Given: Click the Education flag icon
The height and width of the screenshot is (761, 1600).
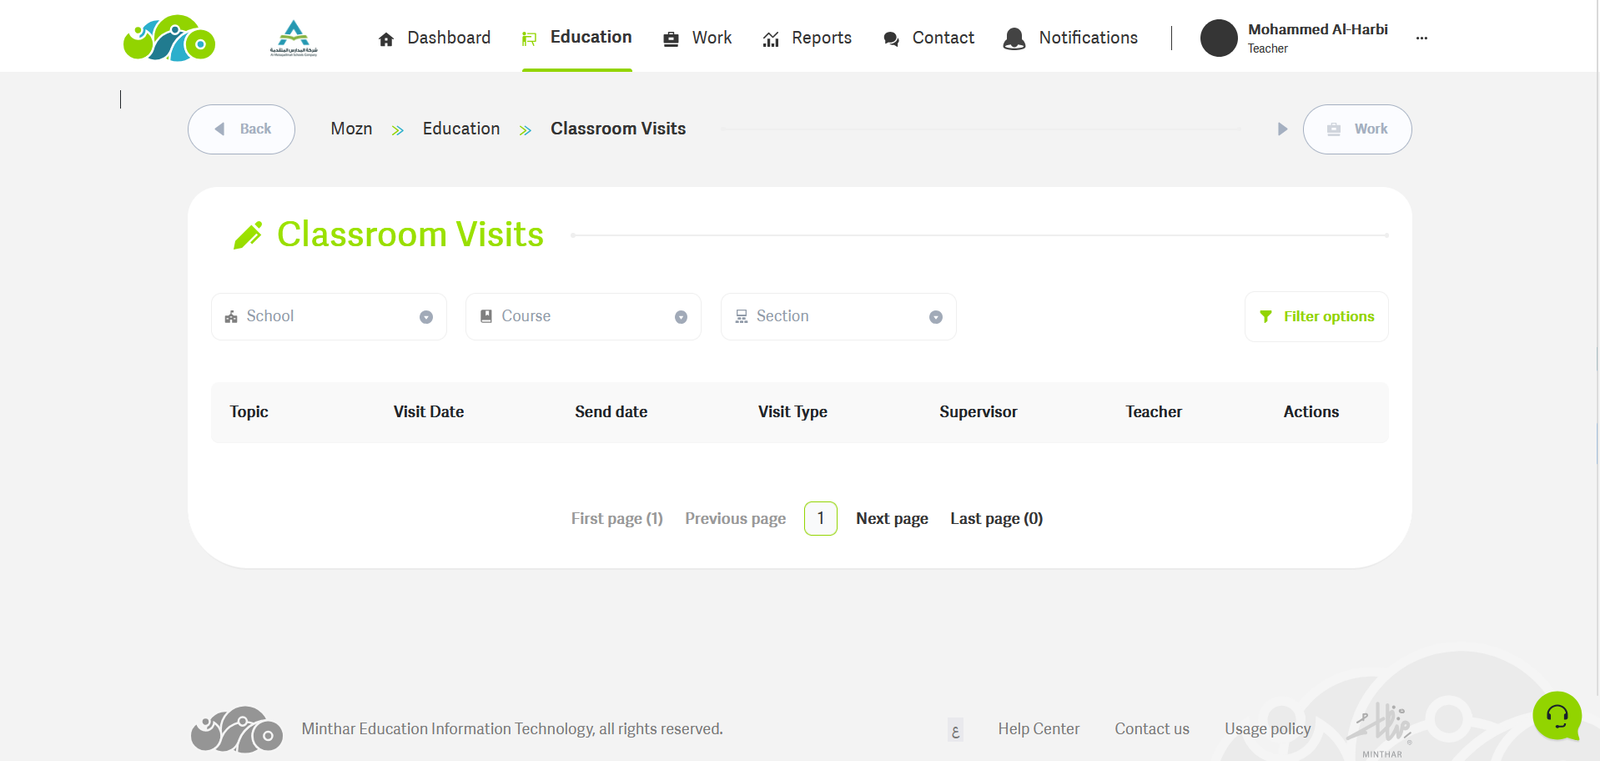Looking at the screenshot, I should [x=529, y=39].
